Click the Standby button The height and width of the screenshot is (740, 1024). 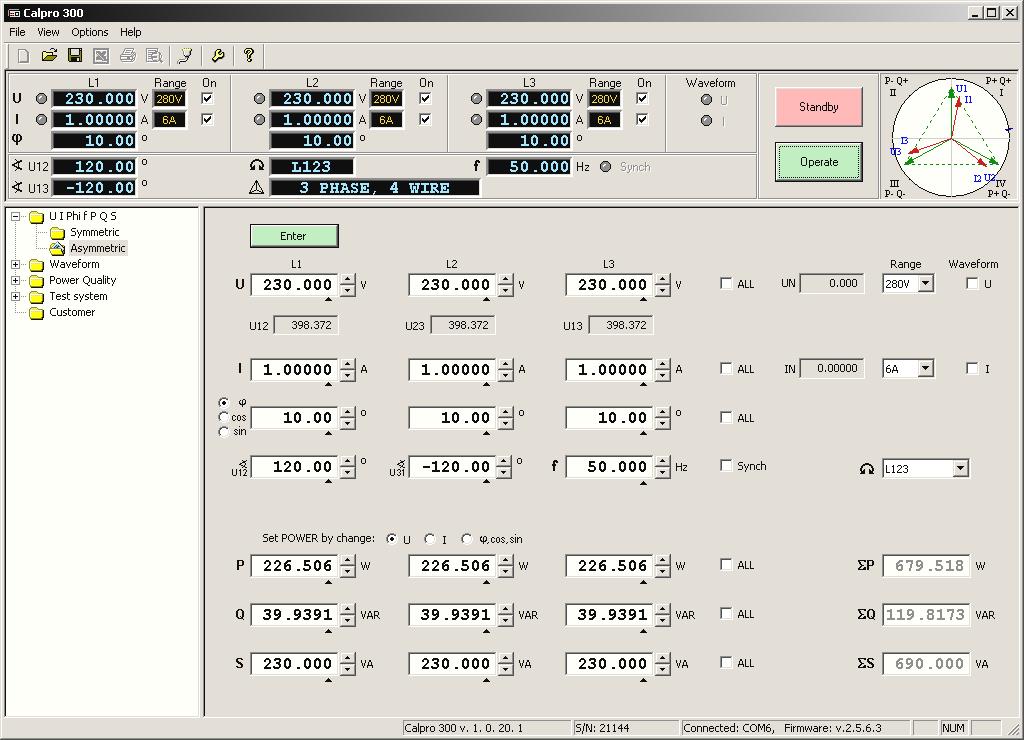click(818, 106)
